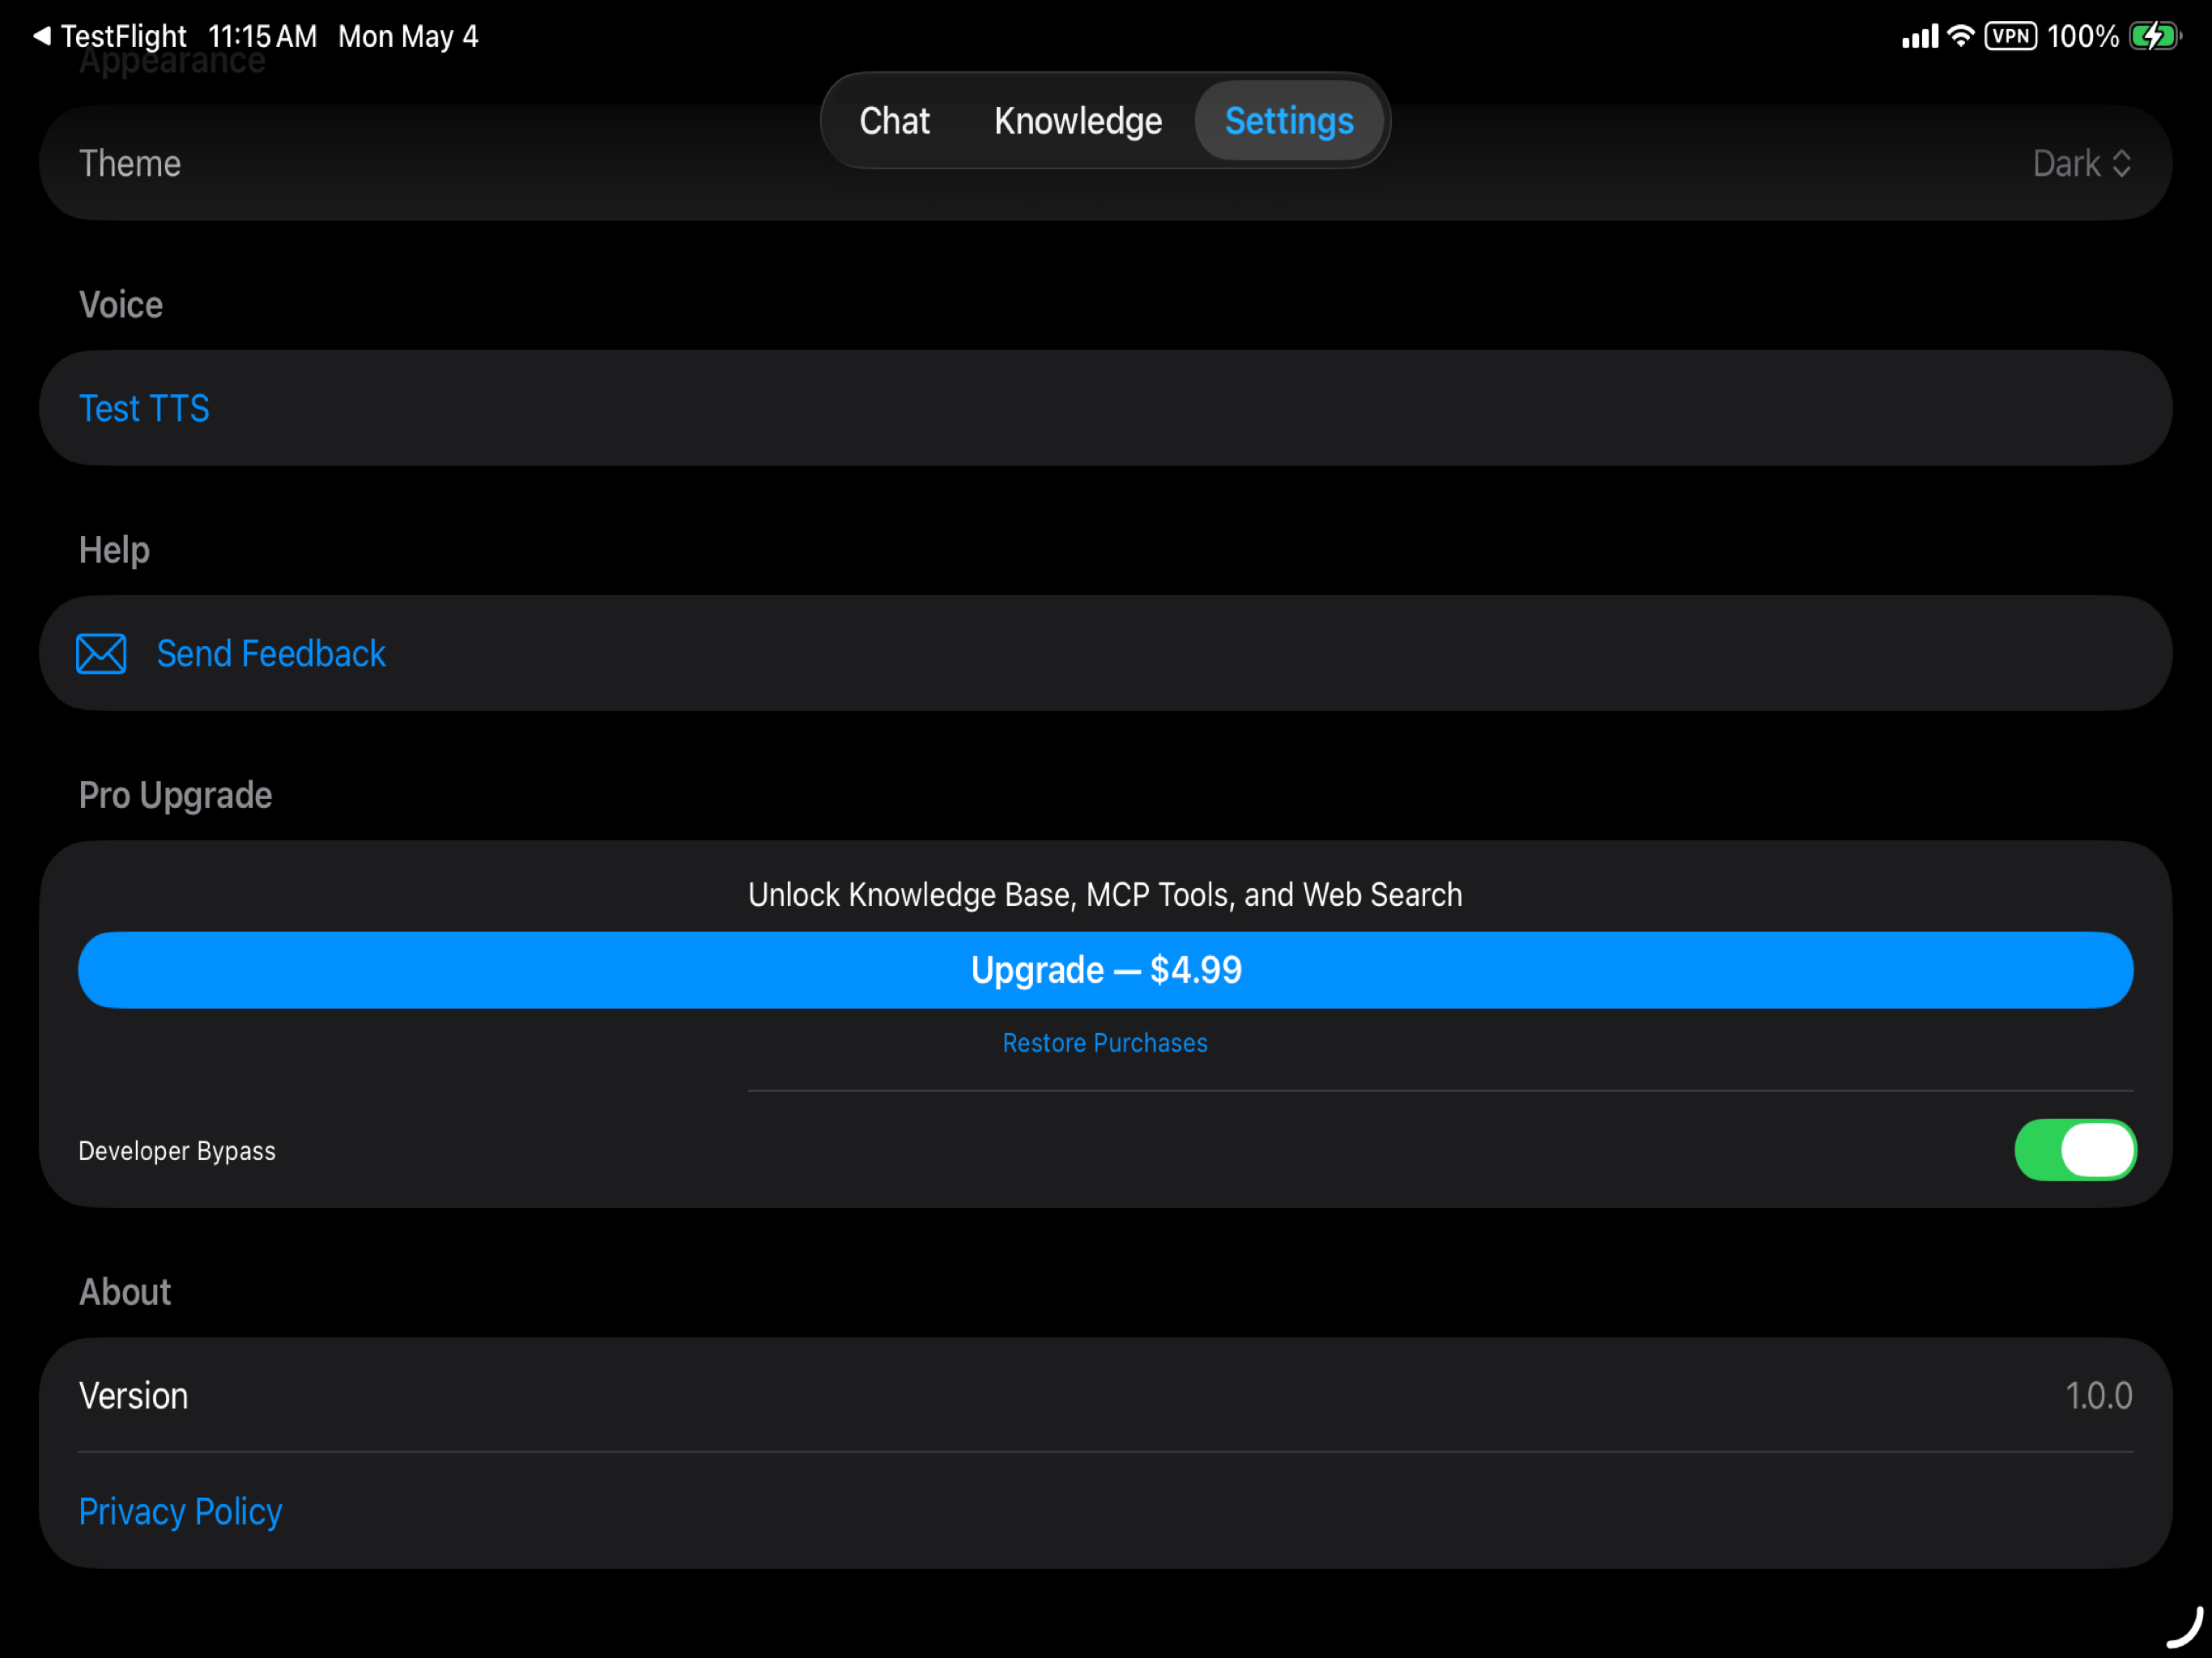The height and width of the screenshot is (1658, 2212).
Task: Tap the Pro Upgrade section header
Action: click(x=175, y=795)
